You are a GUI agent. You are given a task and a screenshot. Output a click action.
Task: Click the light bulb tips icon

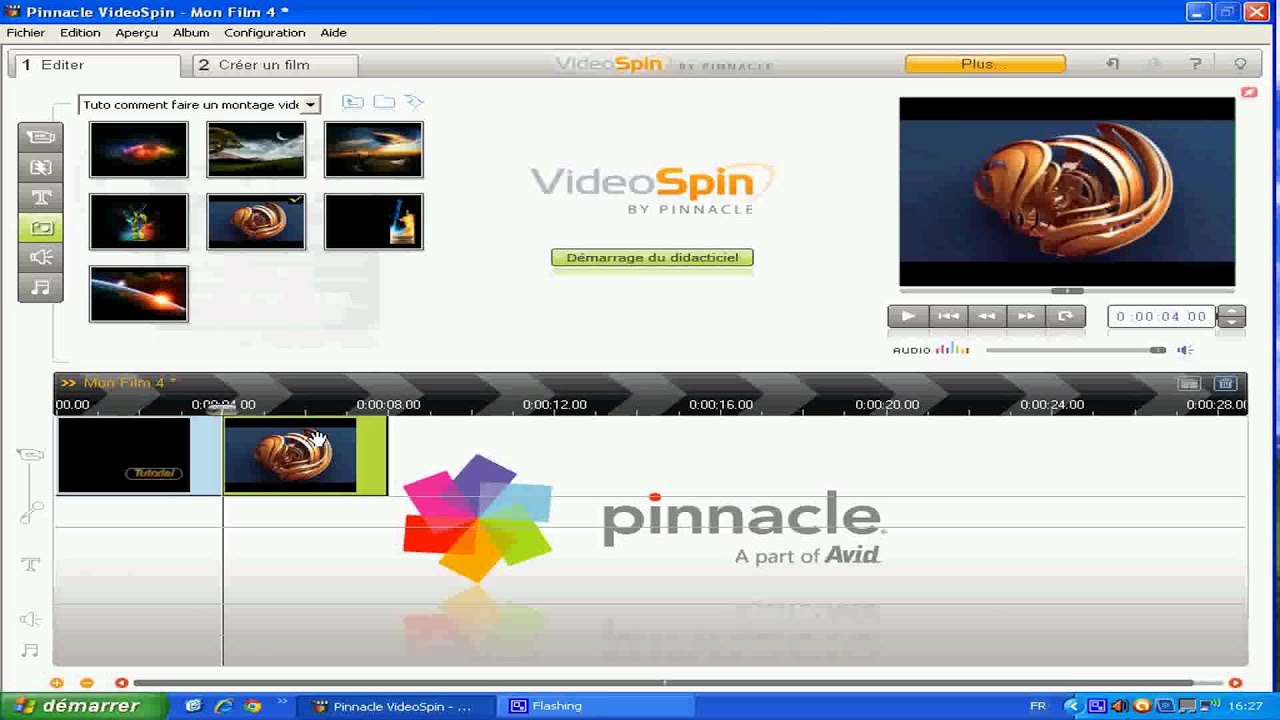[x=1240, y=64]
